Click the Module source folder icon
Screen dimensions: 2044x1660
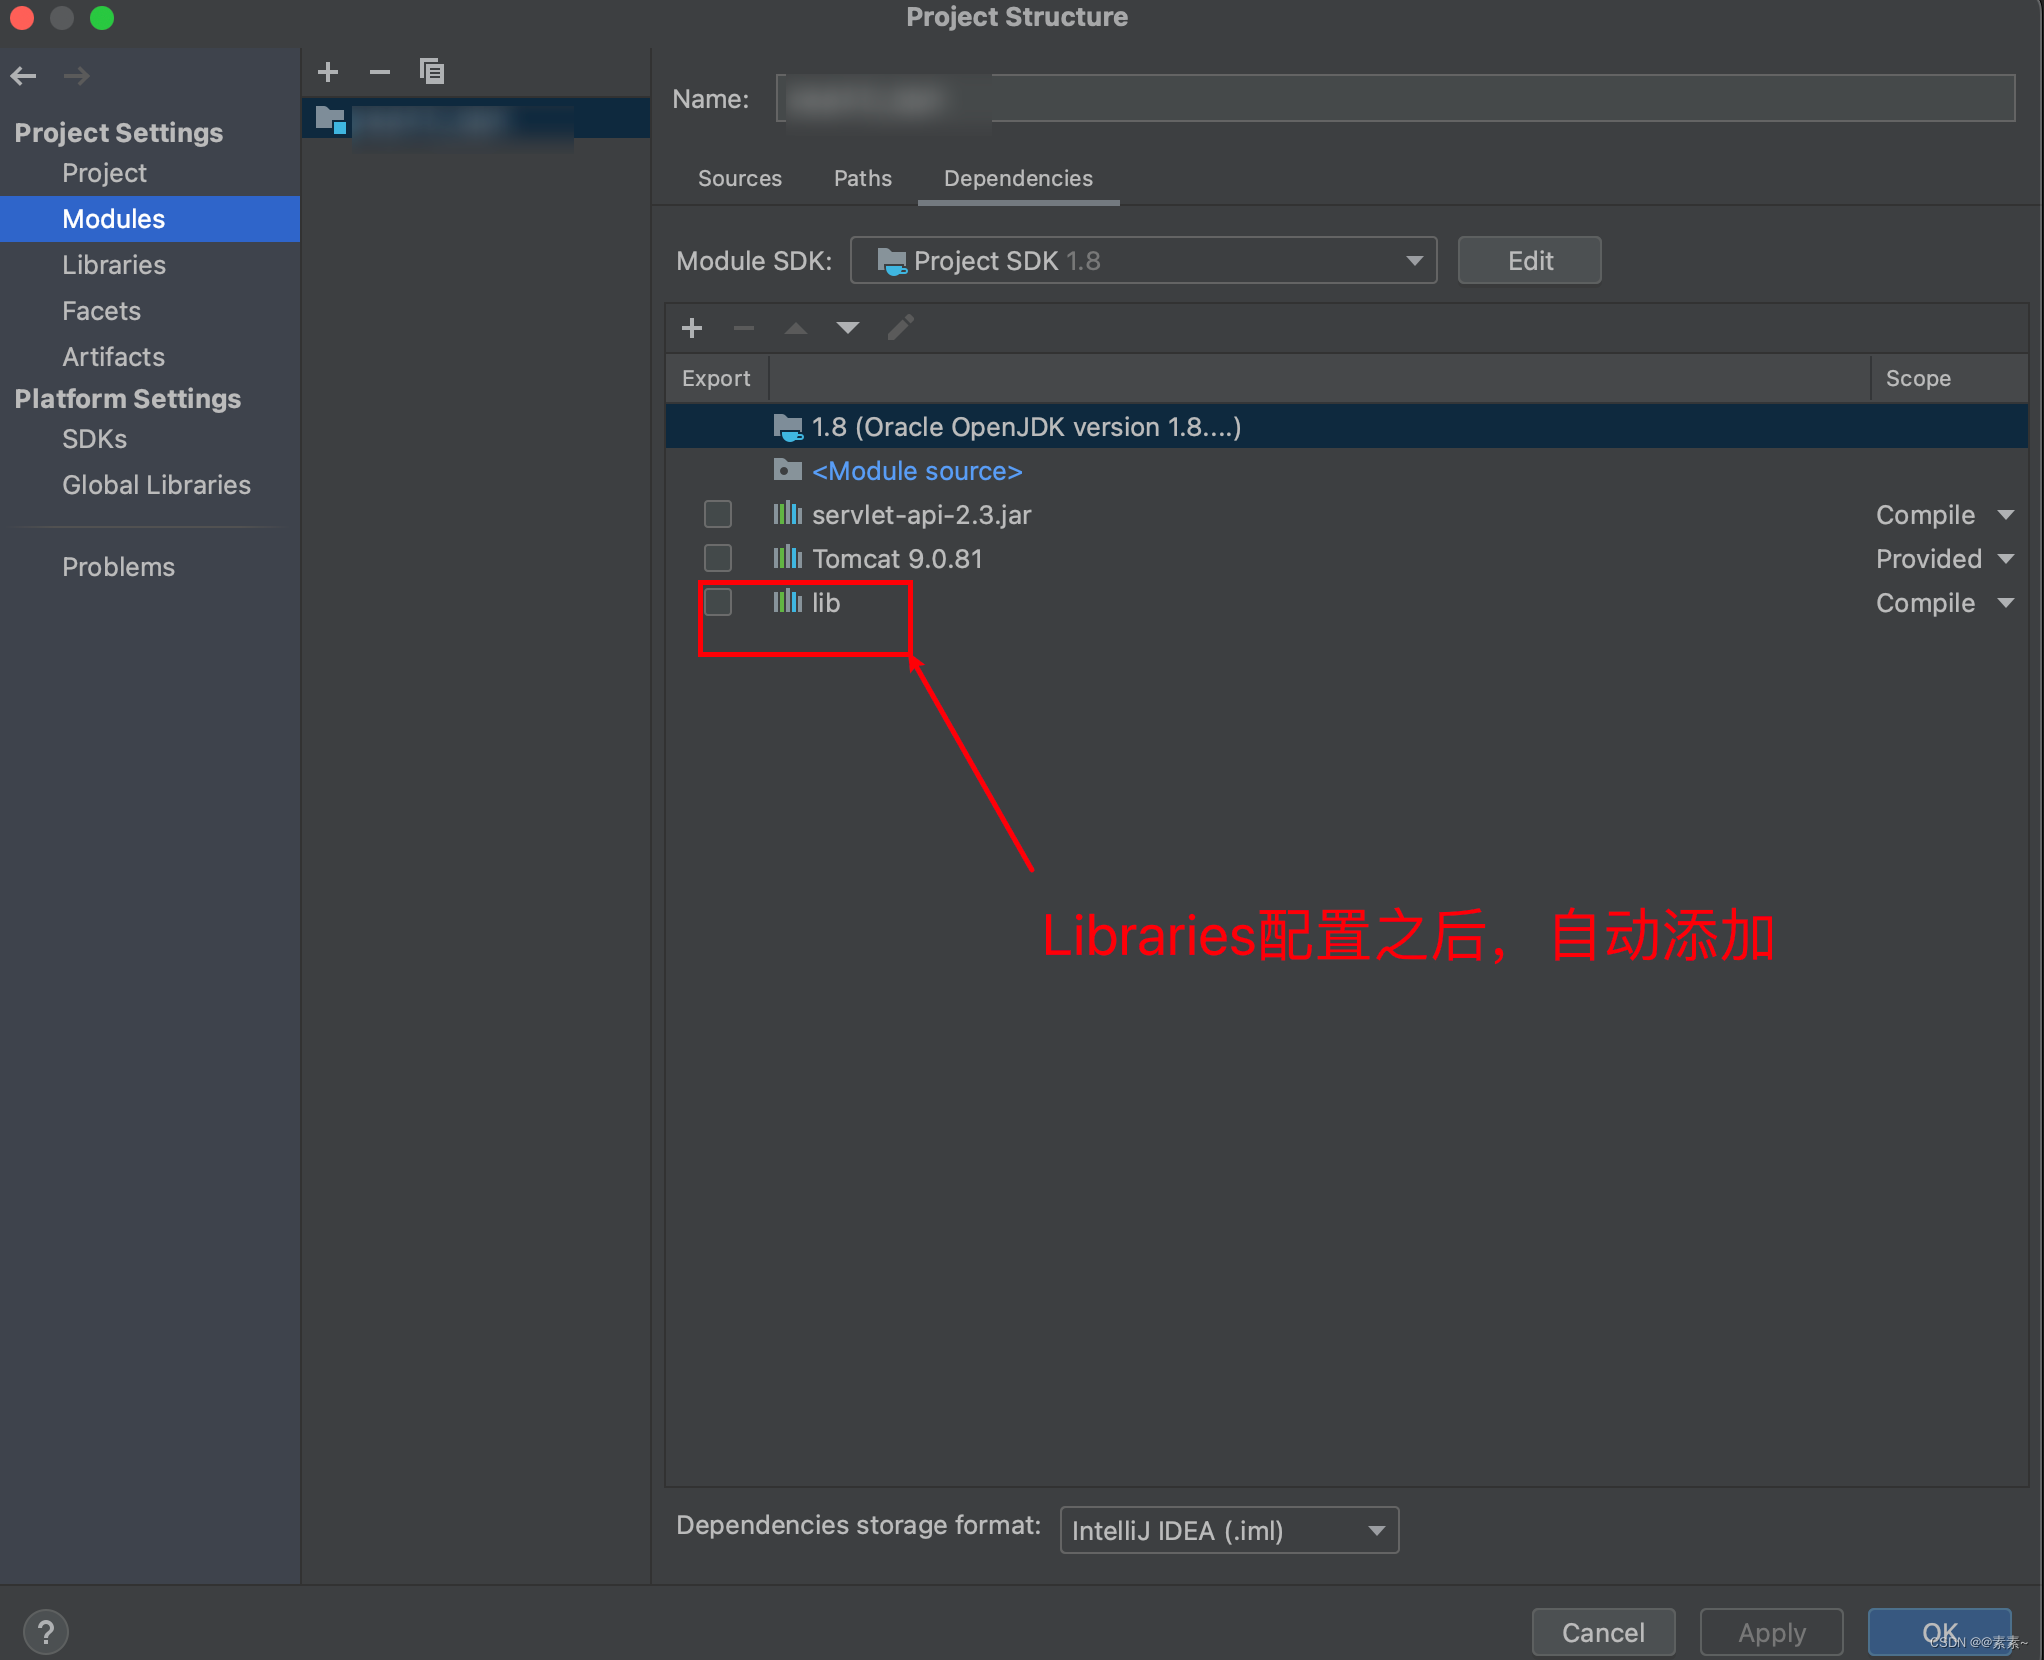point(788,470)
